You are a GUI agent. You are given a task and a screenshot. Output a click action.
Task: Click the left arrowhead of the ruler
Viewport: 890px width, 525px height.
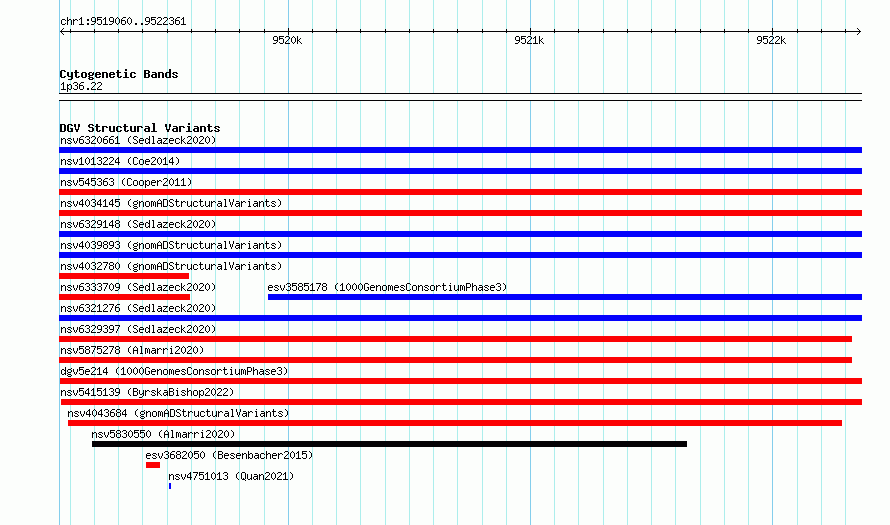63,32
